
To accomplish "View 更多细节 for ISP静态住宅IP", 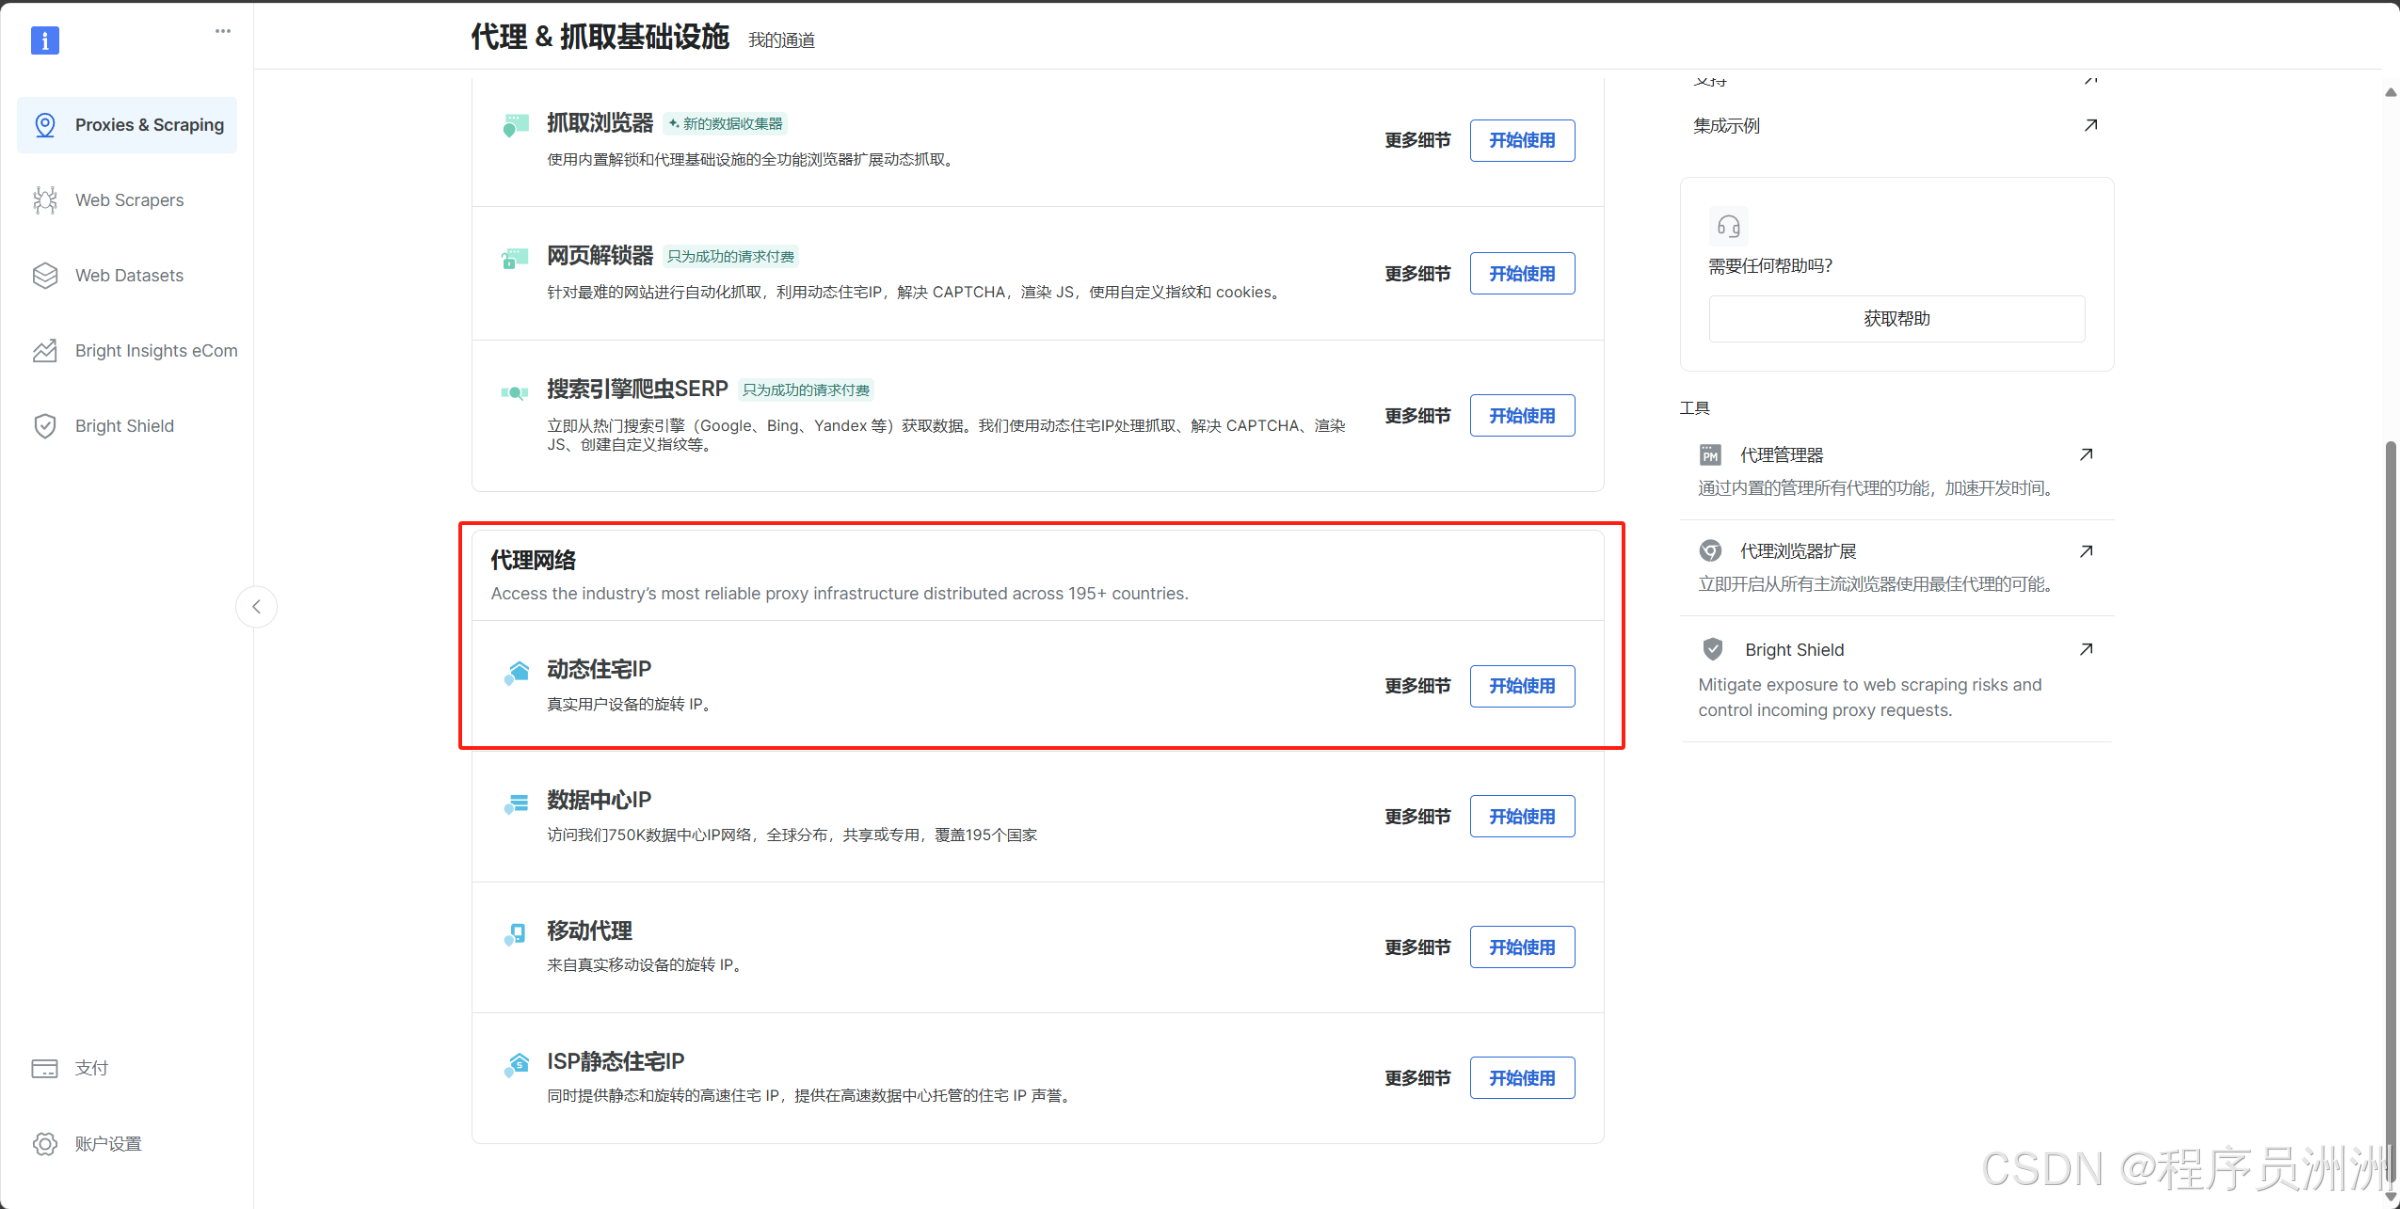I will click(1417, 1078).
